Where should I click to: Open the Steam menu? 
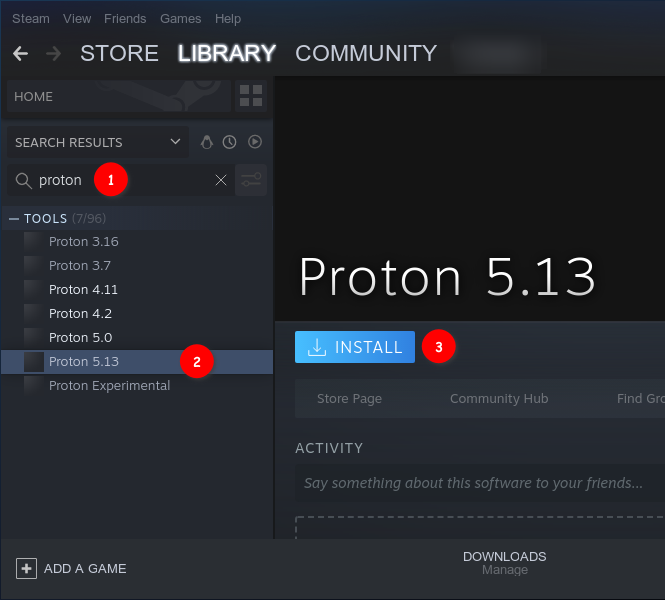click(31, 19)
